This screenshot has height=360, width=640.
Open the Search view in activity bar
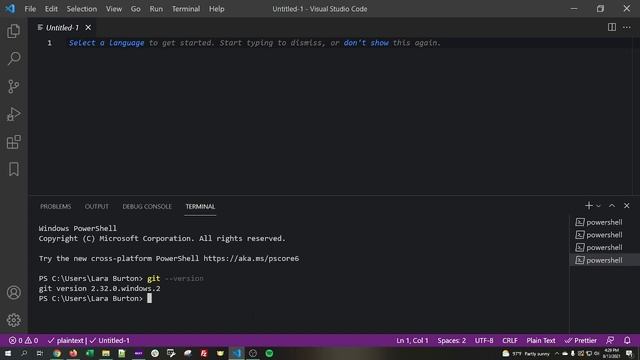pyautogui.click(x=13, y=58)
